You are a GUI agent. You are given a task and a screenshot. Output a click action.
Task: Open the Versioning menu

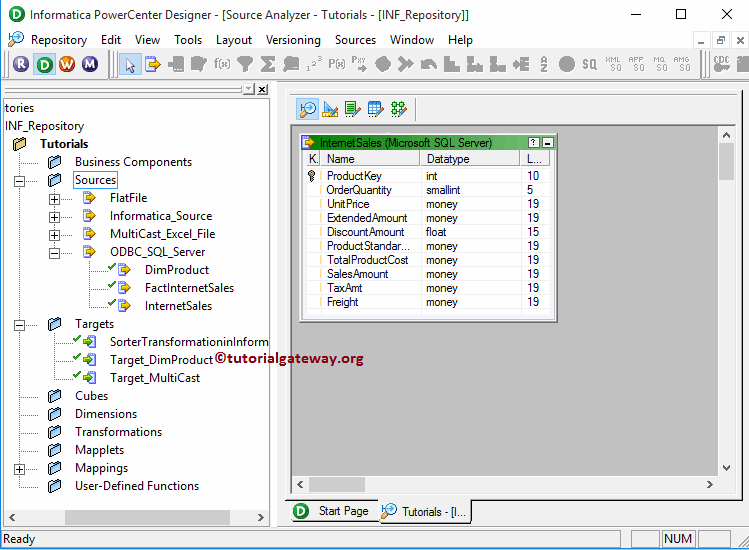[293, 40]
